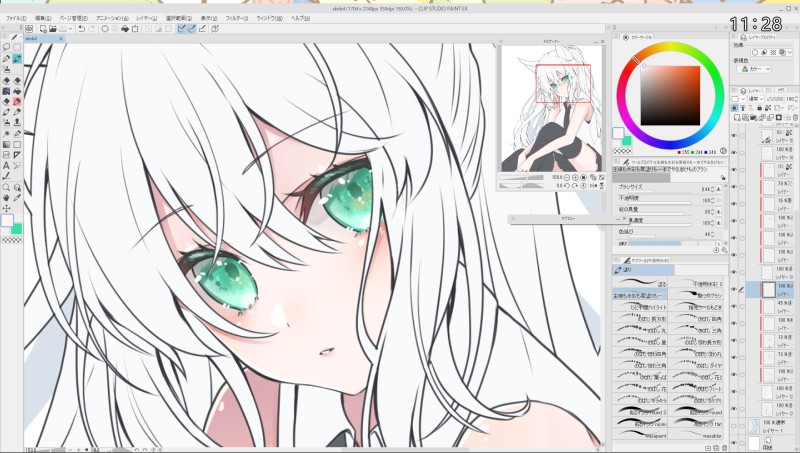Select the masablur brush
Viewport: 800px width, 453px height.
click(696, 435)
